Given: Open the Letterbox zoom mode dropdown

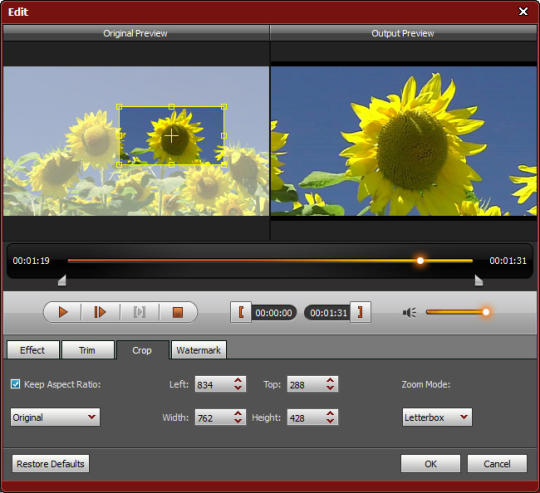Looking at the screenshot, I should tap(437, 417).
